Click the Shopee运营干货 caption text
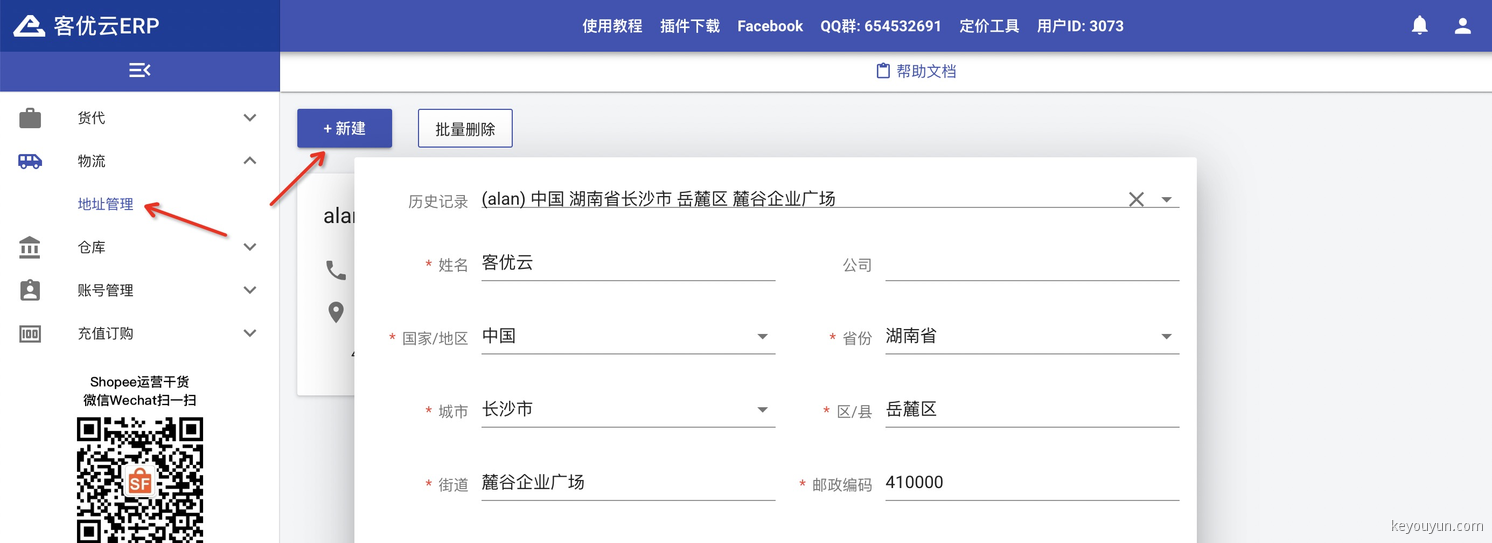Screen dimensions: 1492x543 tap(140, 382)
